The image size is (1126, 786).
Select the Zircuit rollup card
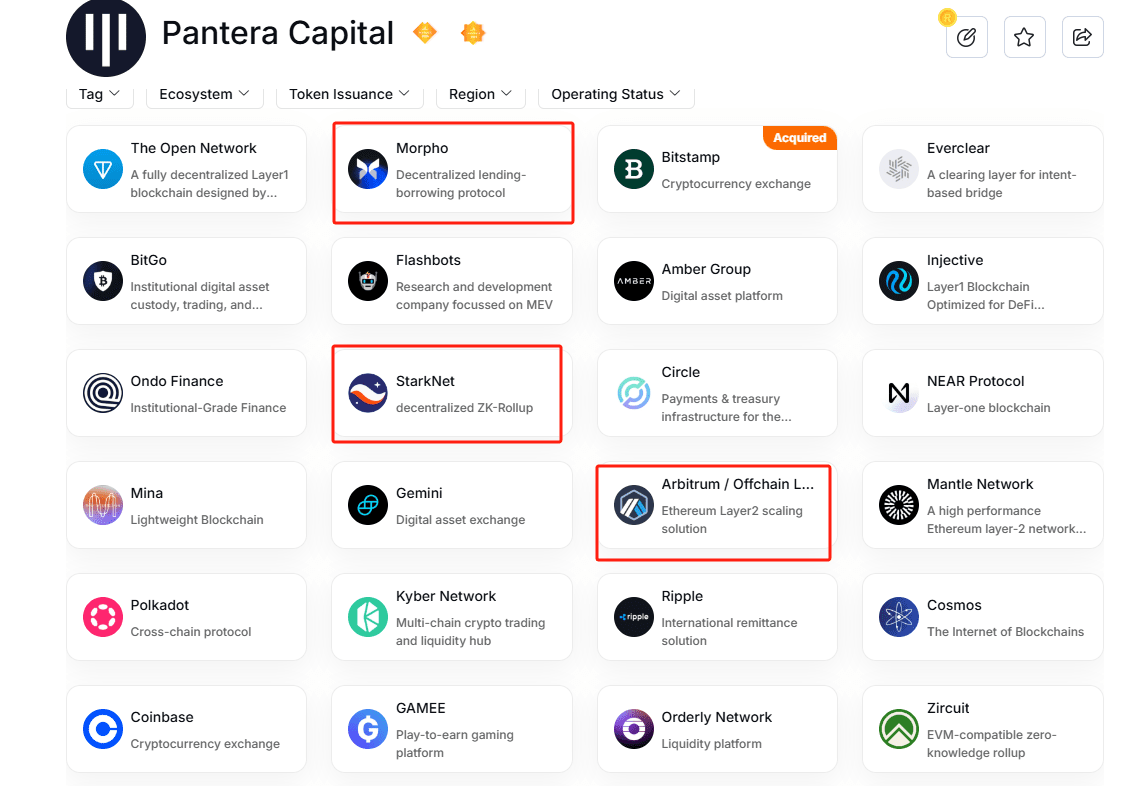click(x=982, y=729)
